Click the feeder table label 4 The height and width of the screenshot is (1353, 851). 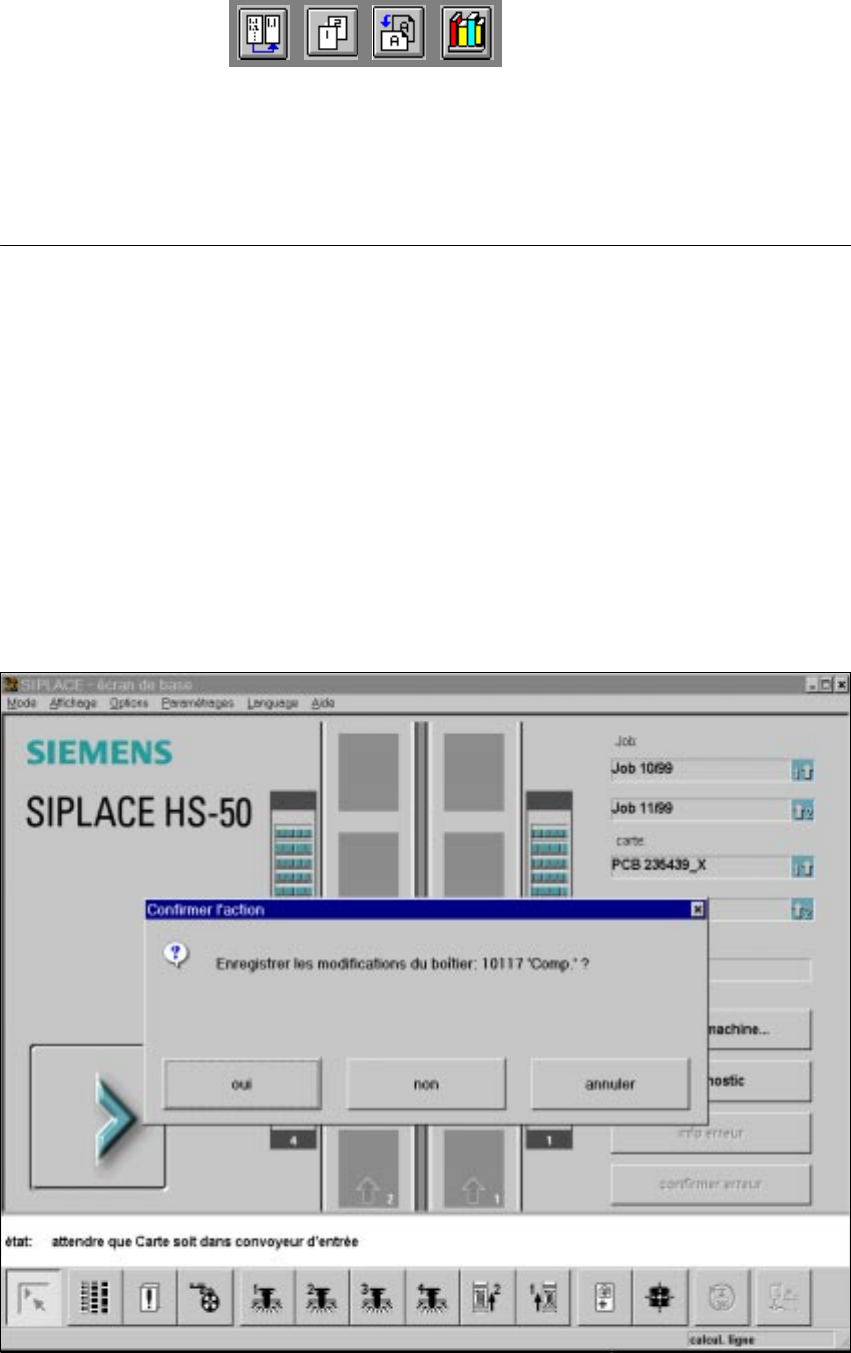(x=292, y=1140)
